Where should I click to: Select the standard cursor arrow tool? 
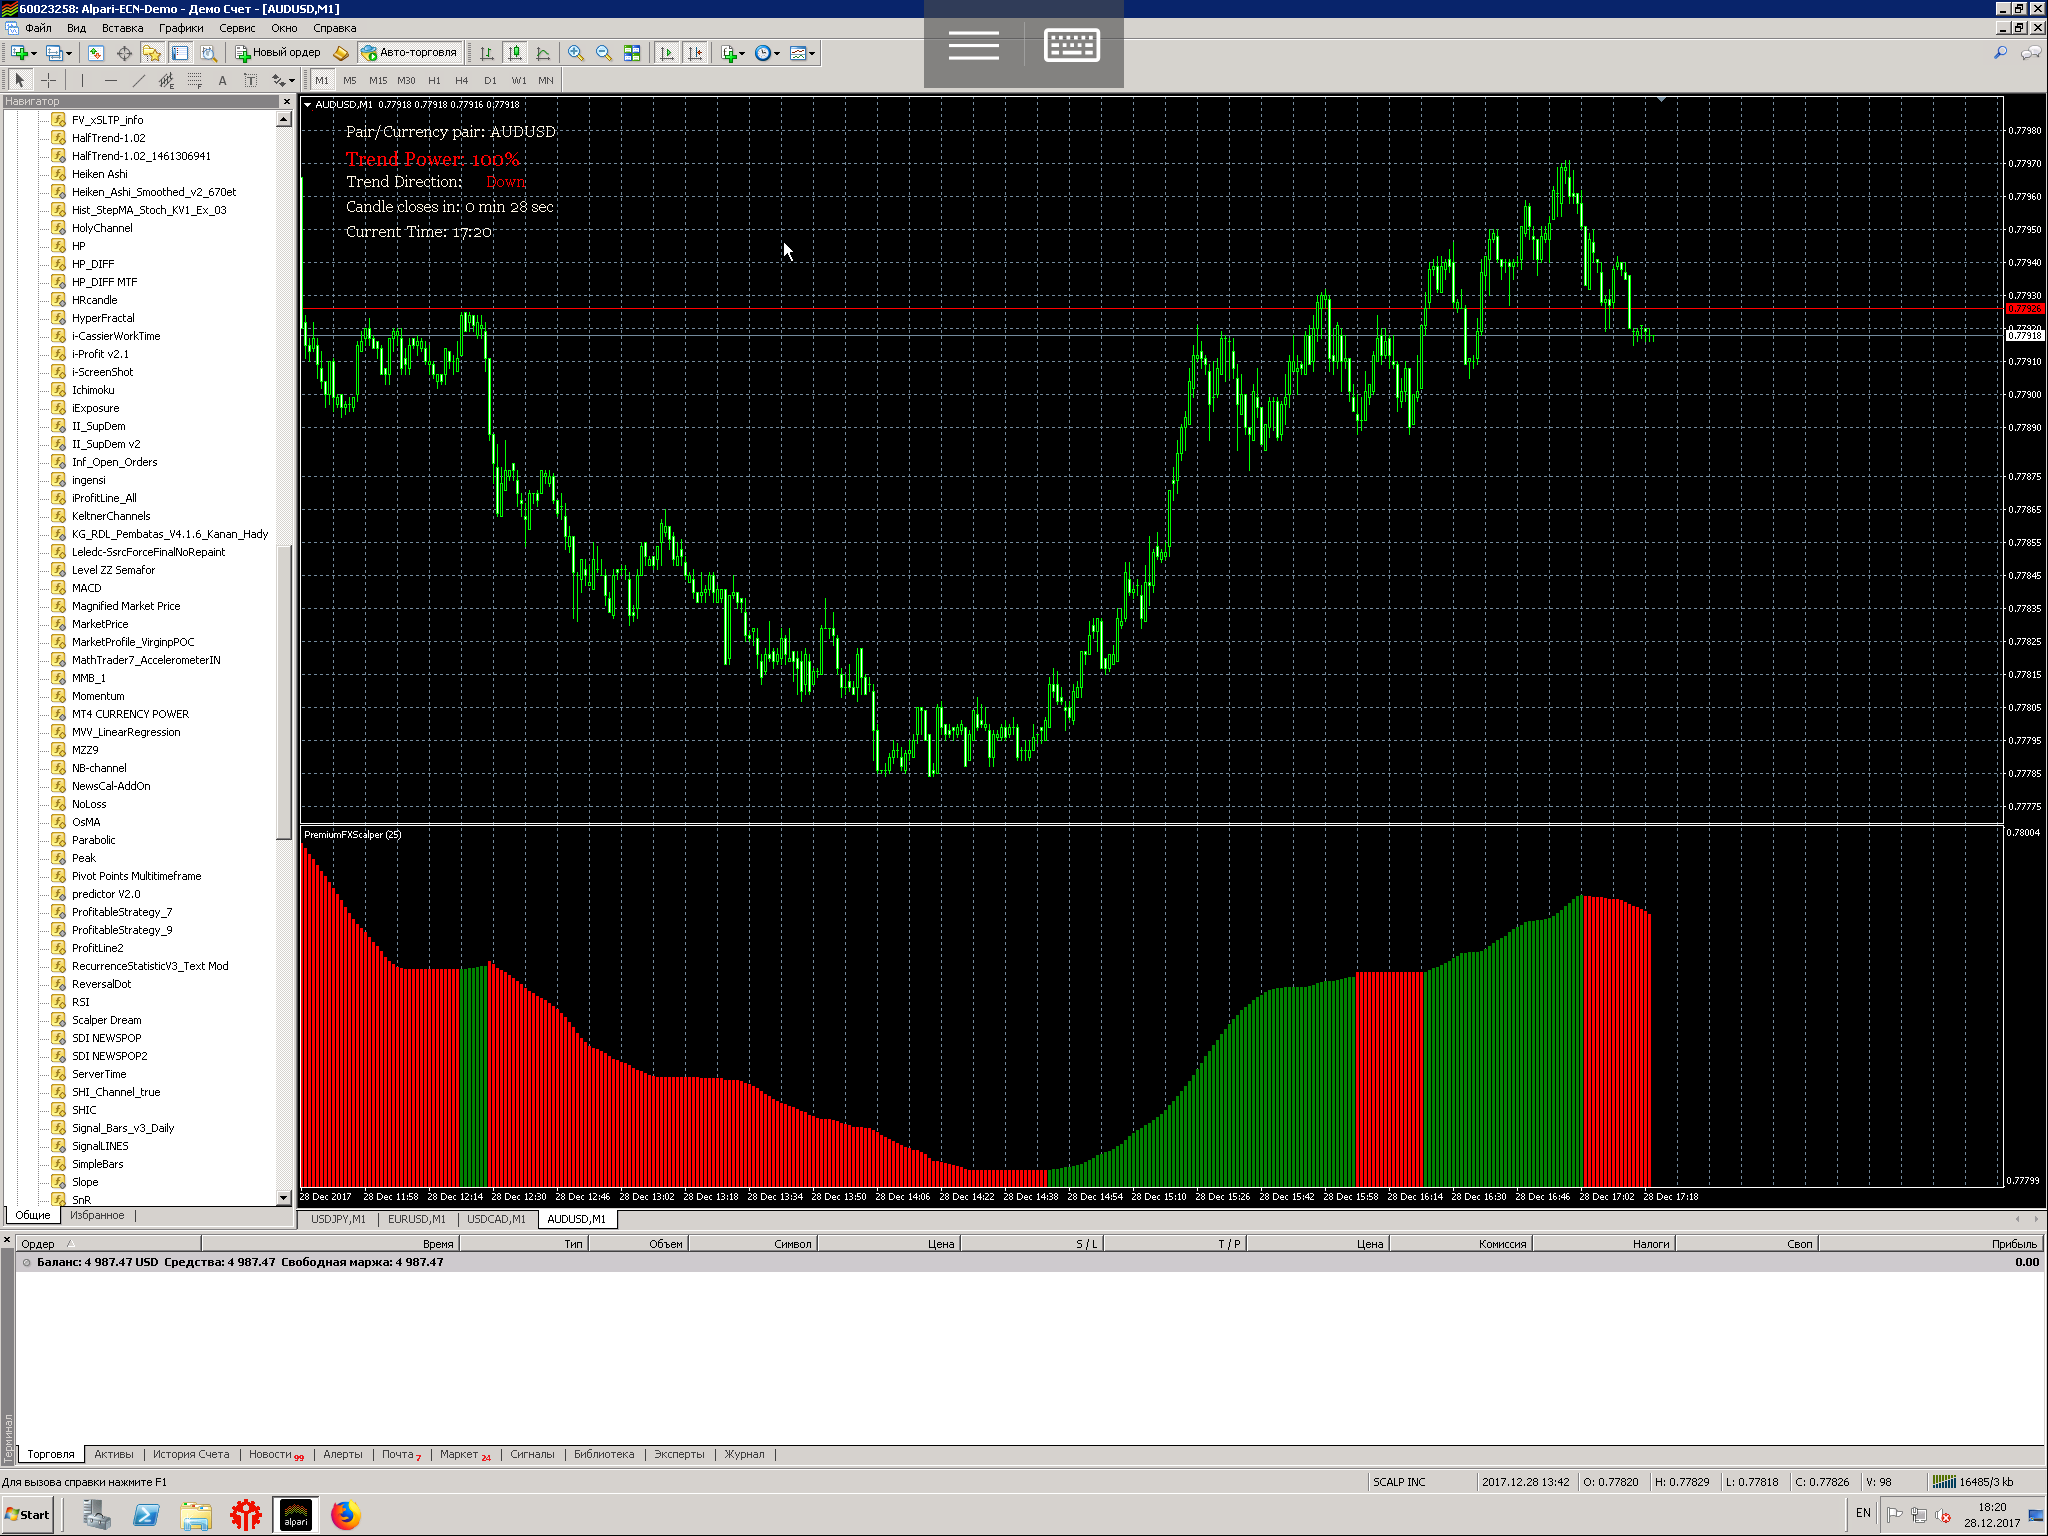[x=20, y=80]
